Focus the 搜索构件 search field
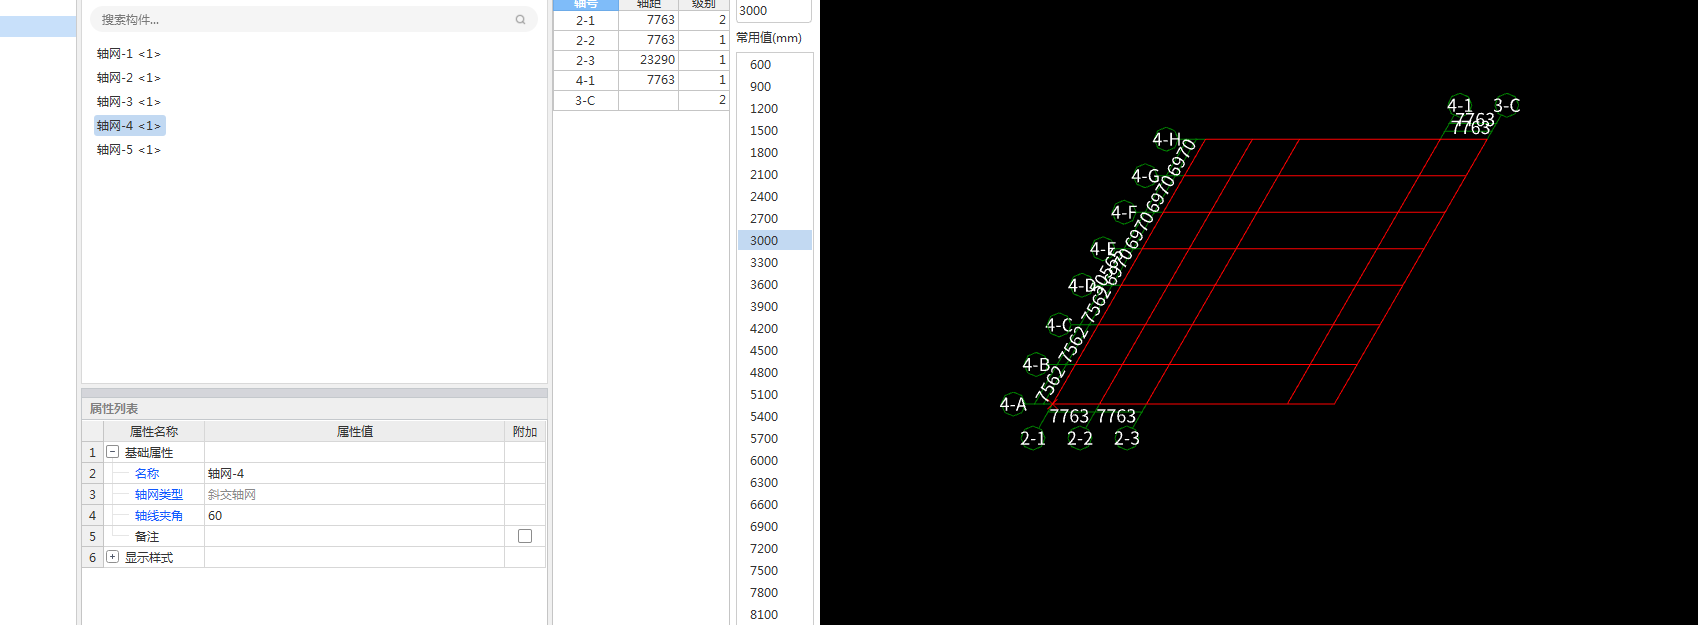The image size is (1698, 625). (x=314, y=19)
